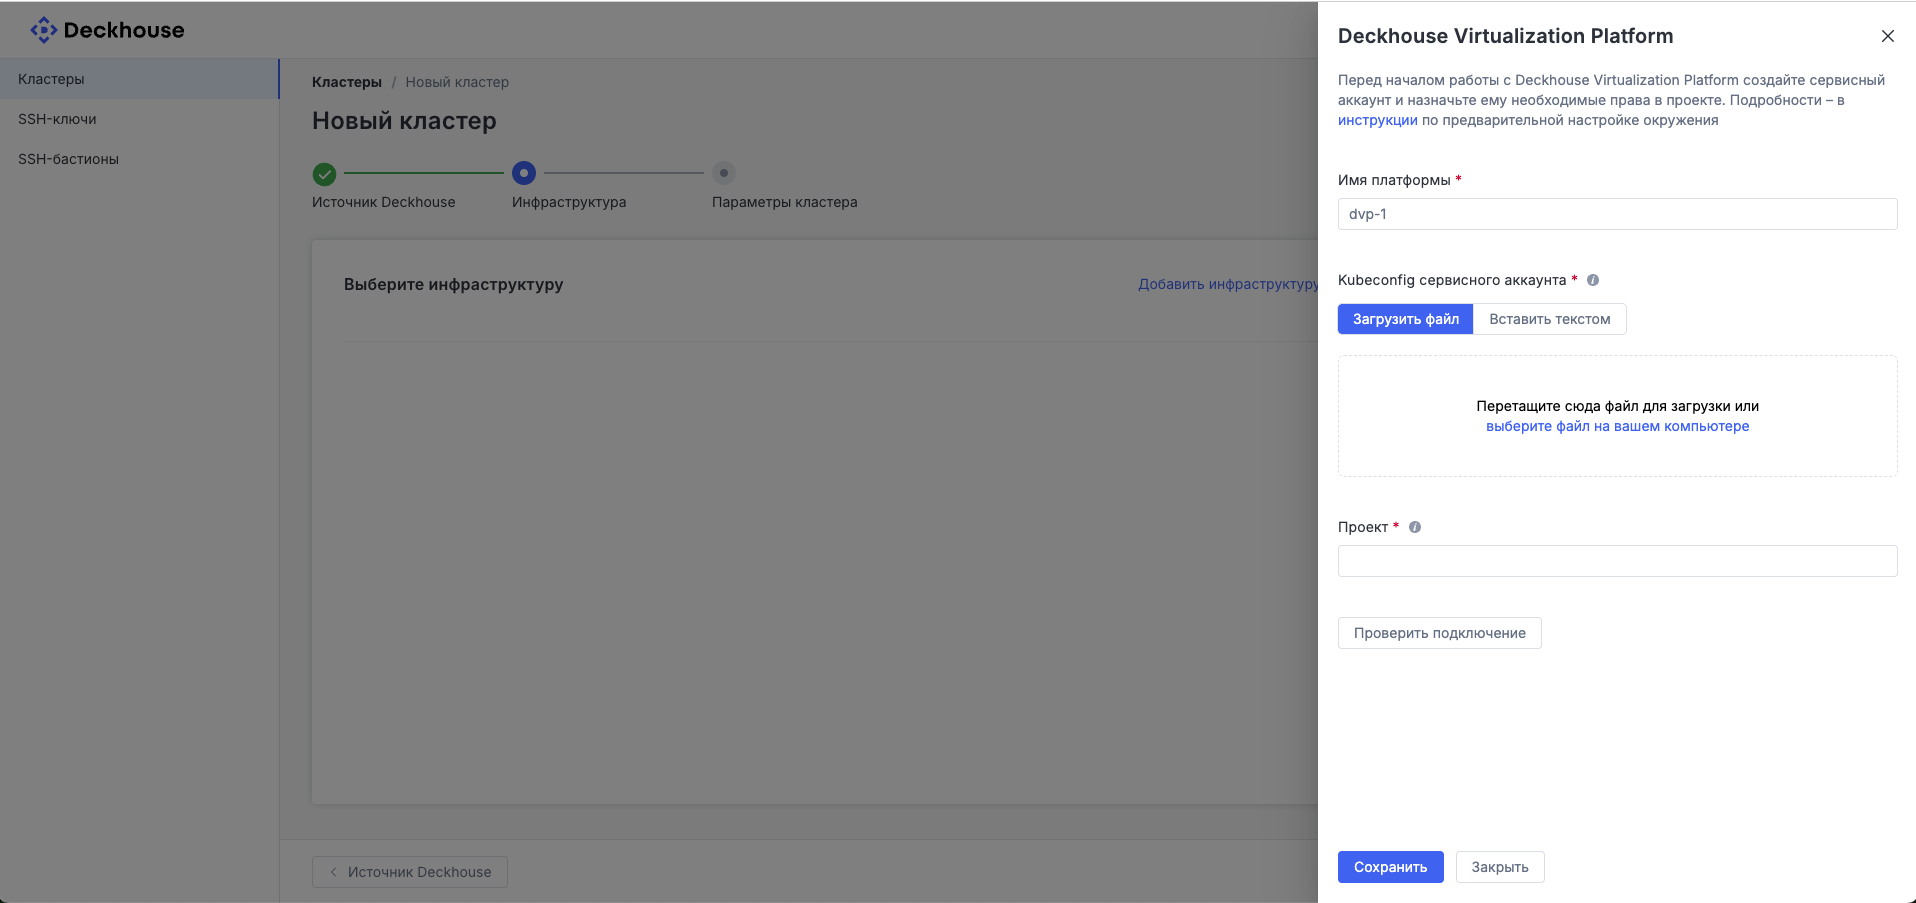Click the active Инфраструктура step circle
Viewport: 1916px width, 903px height.
(x=524, y=173)
